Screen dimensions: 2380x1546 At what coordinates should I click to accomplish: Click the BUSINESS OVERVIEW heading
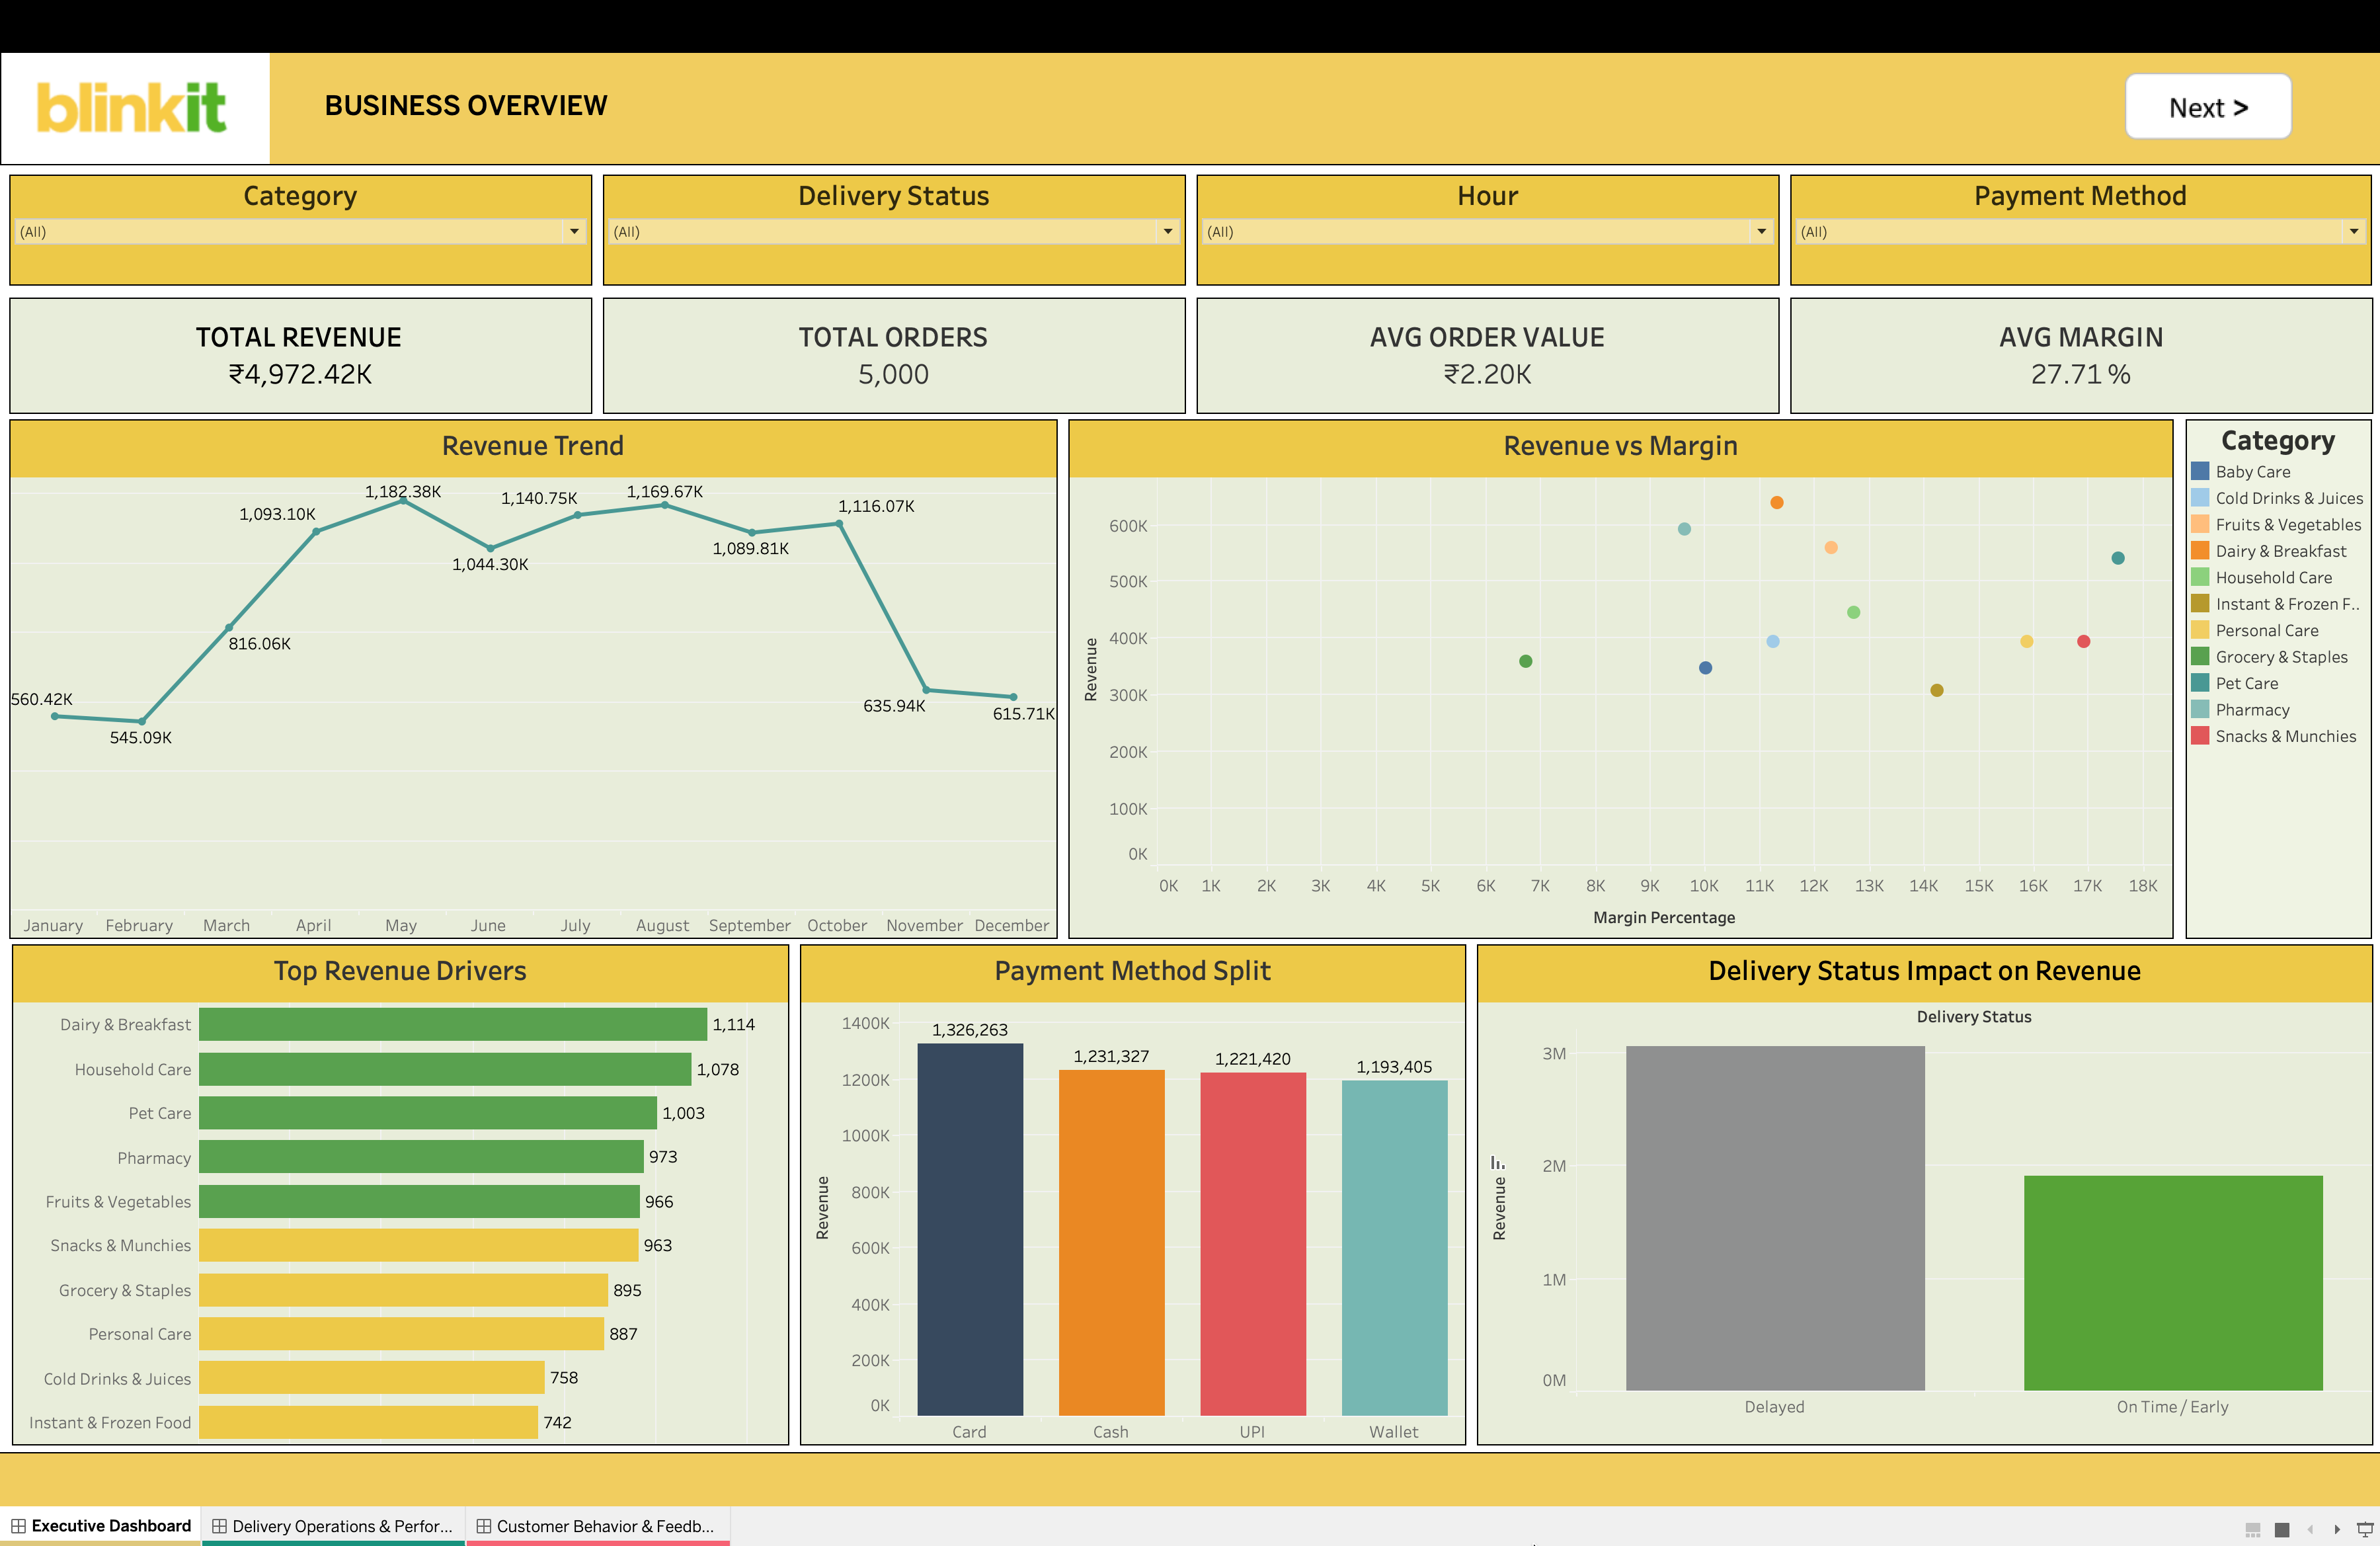pyautogui.click(x=466, y=105)
